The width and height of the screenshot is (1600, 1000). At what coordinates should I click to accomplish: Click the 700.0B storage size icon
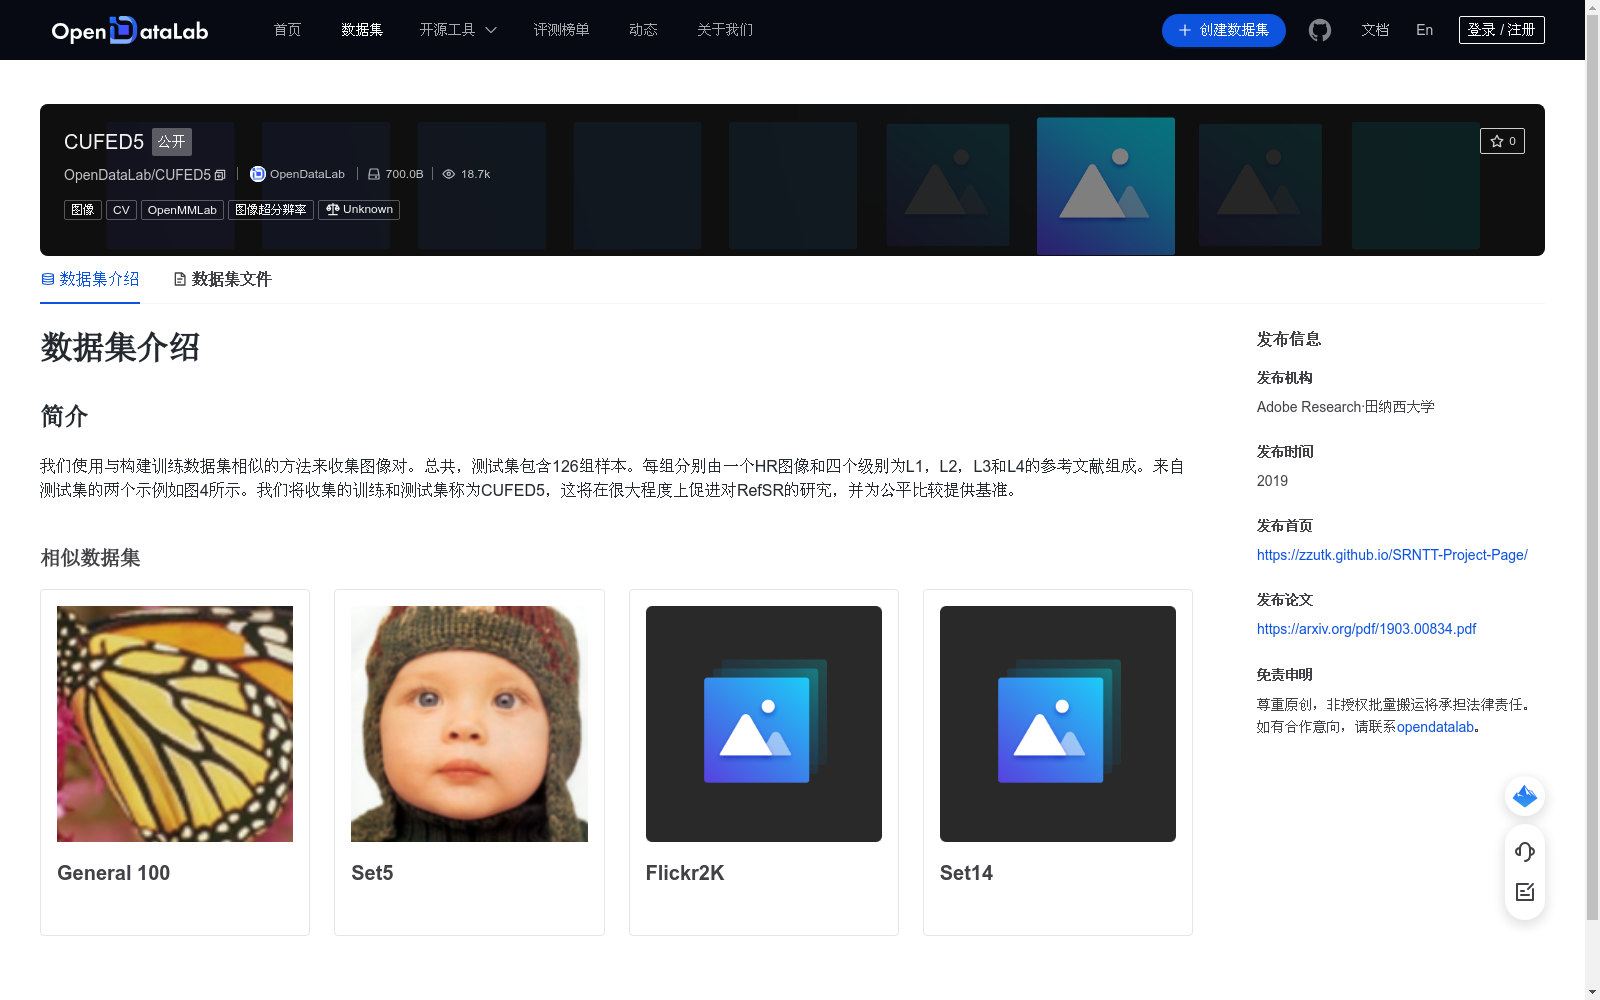tap(374, 174)
